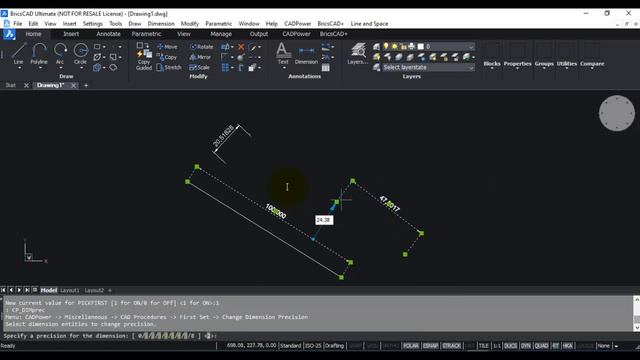Activate the Stretch tool
This screenshot has height=360, width=640.
pyautogui.click(x=169, y=67)
